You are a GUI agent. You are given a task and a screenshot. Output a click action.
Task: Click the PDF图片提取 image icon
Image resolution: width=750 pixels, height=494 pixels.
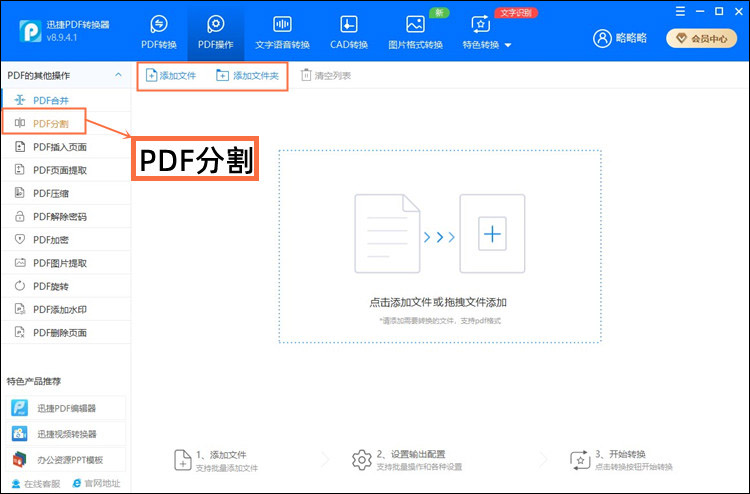click(x=20, y=263)
